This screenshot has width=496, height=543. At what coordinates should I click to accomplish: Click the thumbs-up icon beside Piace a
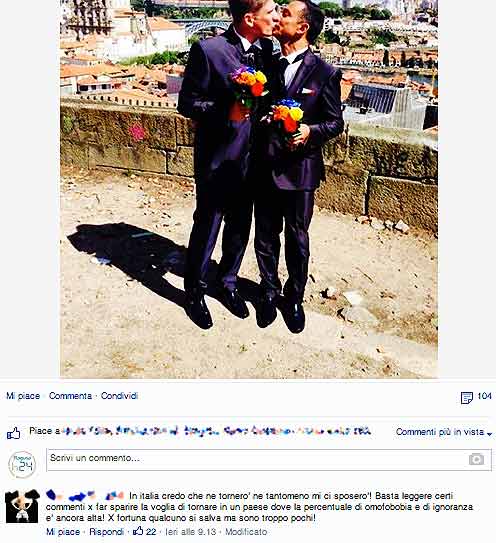coord(14,433)
